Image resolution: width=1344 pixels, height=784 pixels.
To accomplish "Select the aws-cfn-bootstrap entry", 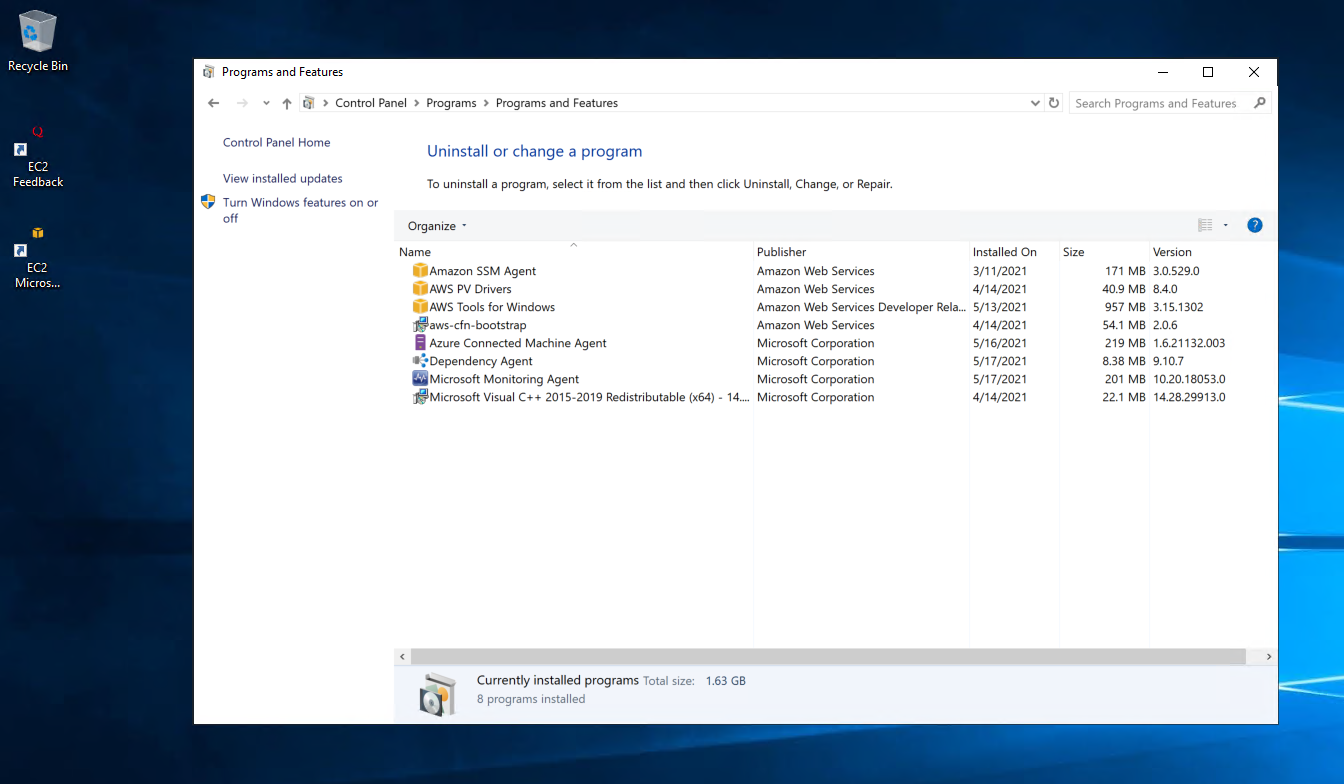I will pos(478,325).
